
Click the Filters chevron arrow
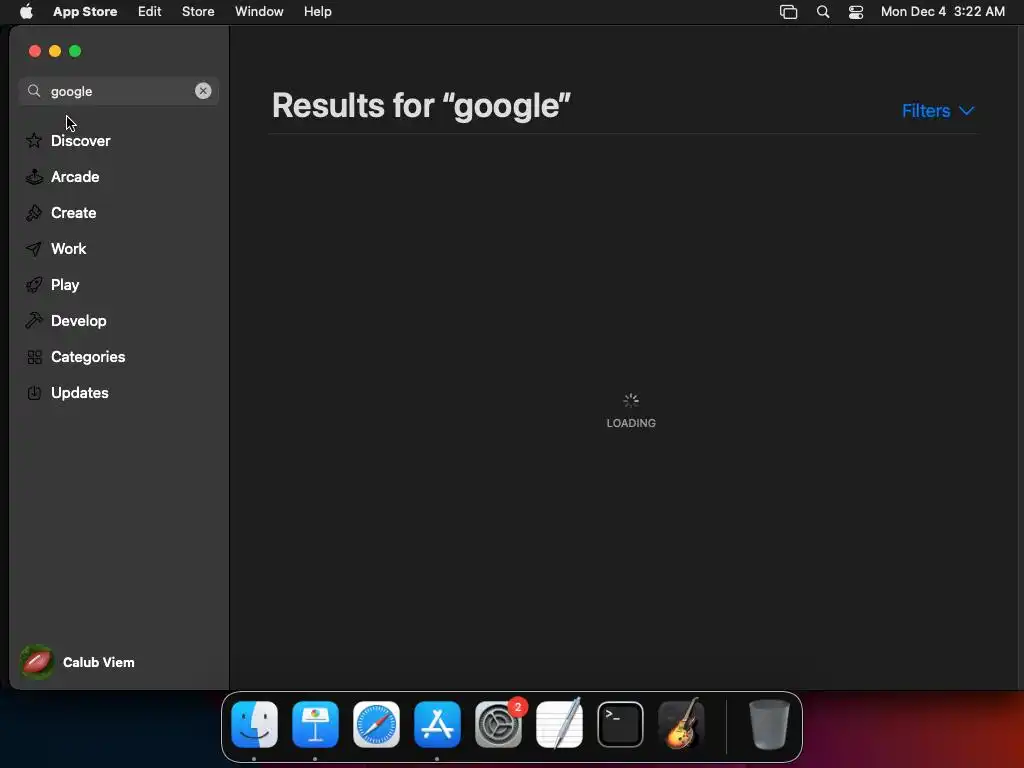(x=967, y=111)
